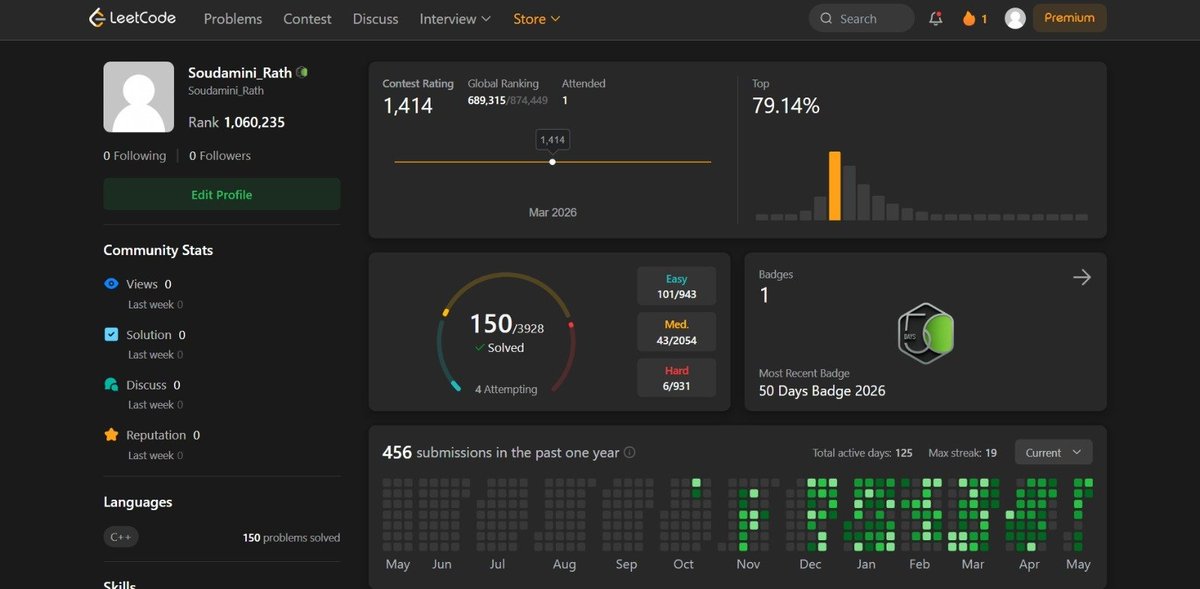Click the 0 Following text
This screenshot has height=589, width=1200.
click(135, 155)
